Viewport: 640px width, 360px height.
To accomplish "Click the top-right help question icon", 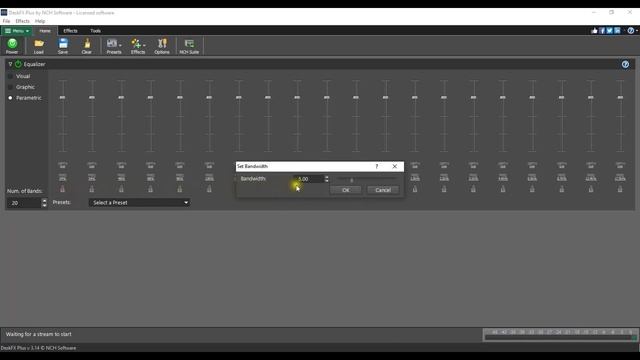I will click(x=631, y=31).
